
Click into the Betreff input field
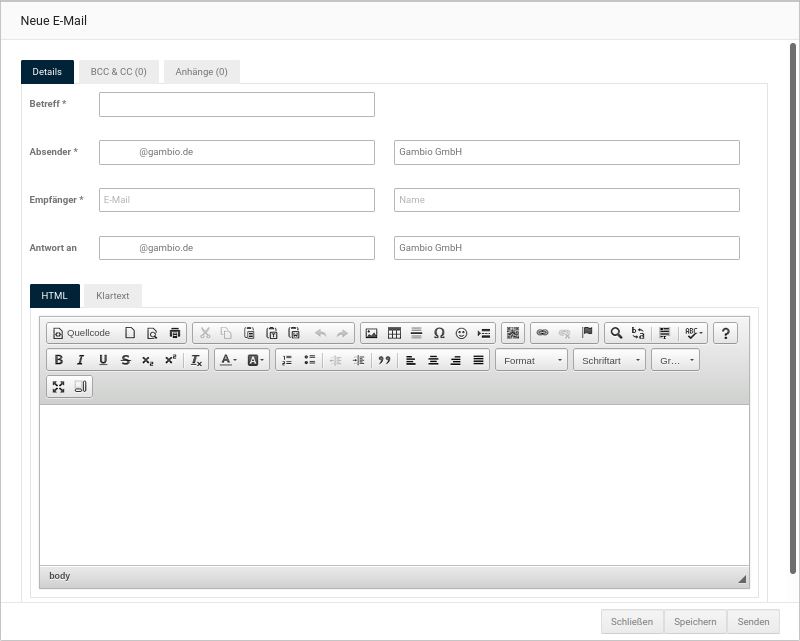click(x=236, y=104)
